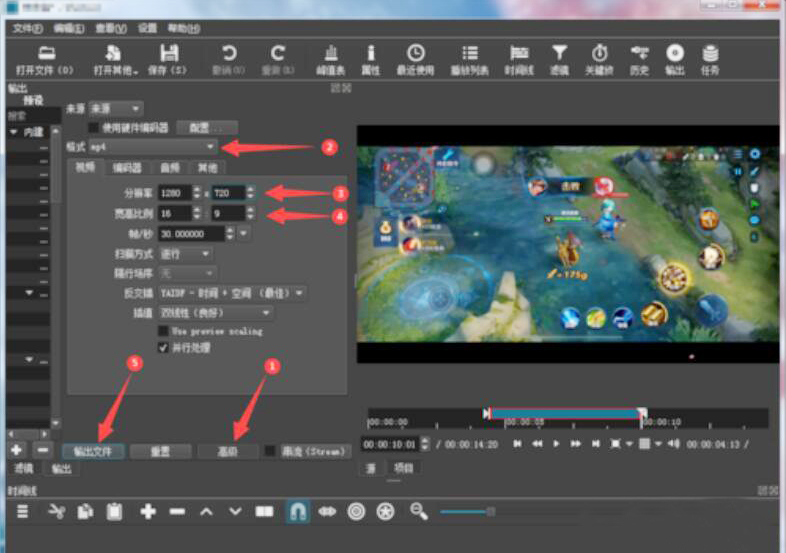This screenshot has height=553, width=786.
Task: Open the 扫描方式 scan mode dropdown
Action: [x=185, y=254]
